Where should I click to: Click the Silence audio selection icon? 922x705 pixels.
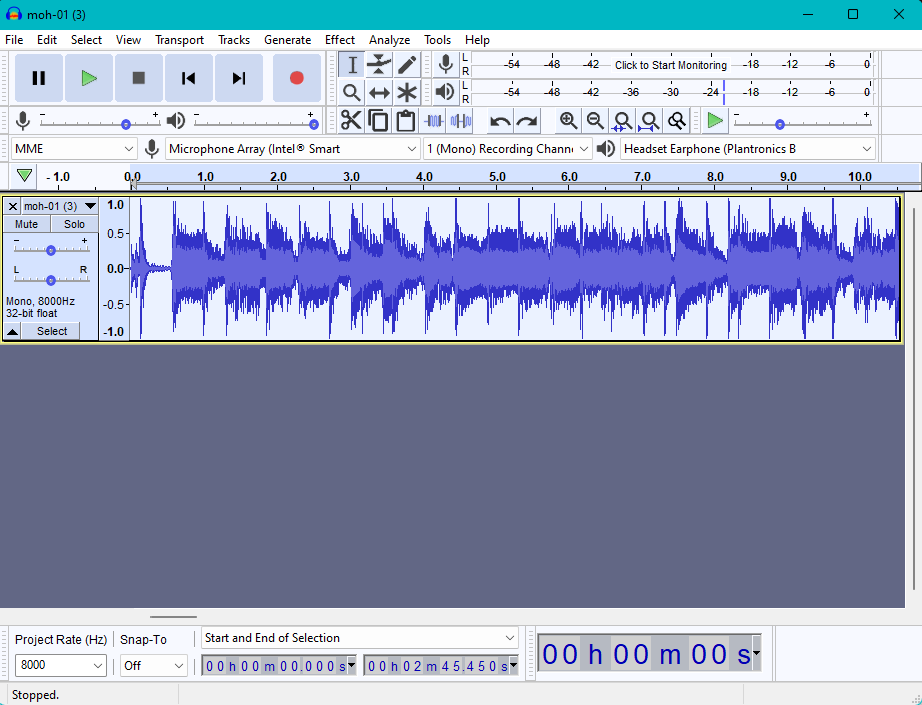(460, 121)
